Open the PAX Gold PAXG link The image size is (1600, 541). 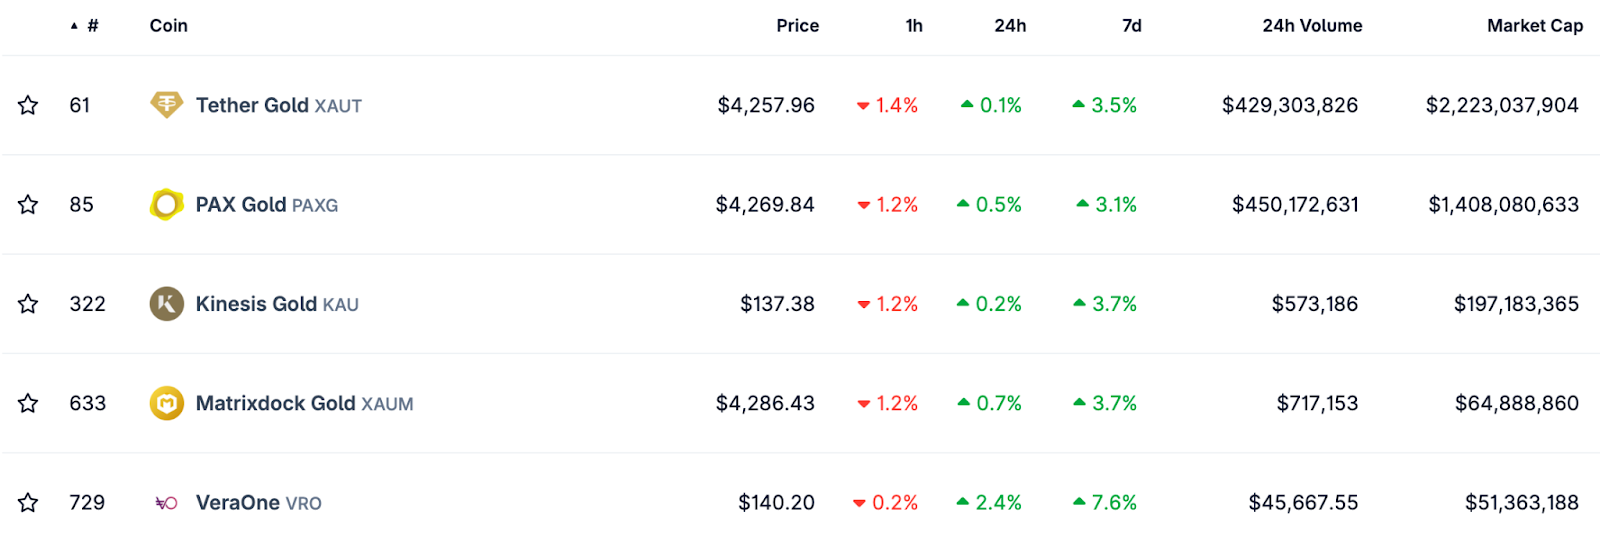tap(266, 204)
